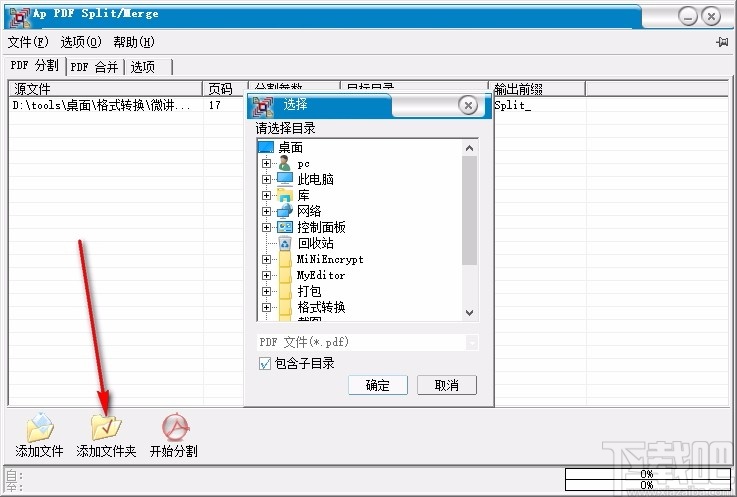Expand the 此电脑 tree node
The width and height of the screenshot is (737, 497).
(267, 179)
